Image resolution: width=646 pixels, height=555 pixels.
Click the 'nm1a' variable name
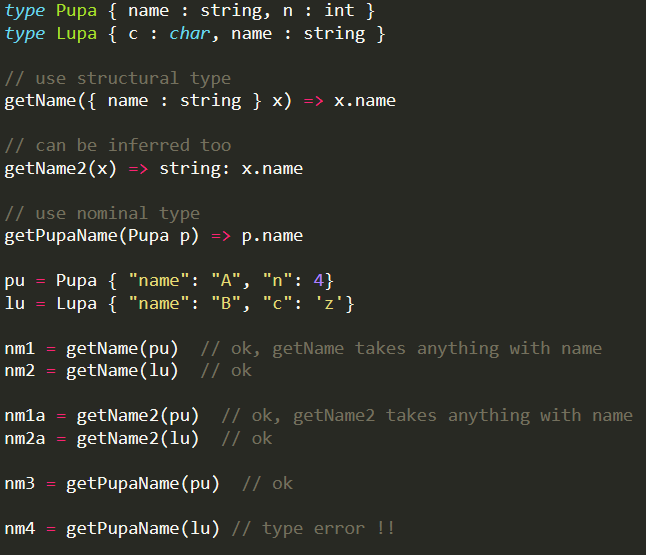click(x=25, y=416)
